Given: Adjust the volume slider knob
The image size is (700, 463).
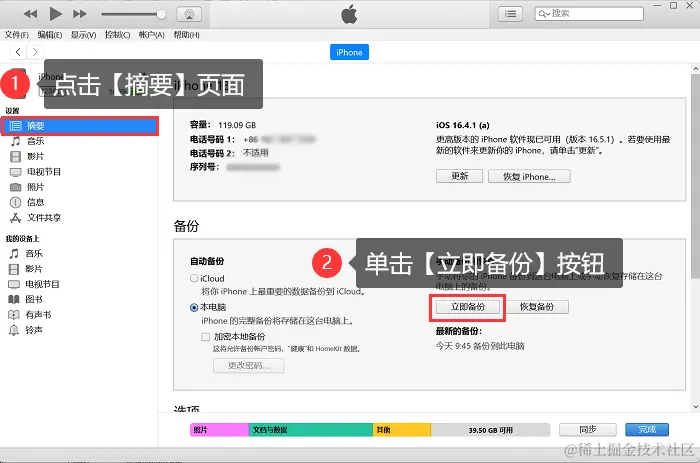Looking at the screenshot, I should click(161, 14).
